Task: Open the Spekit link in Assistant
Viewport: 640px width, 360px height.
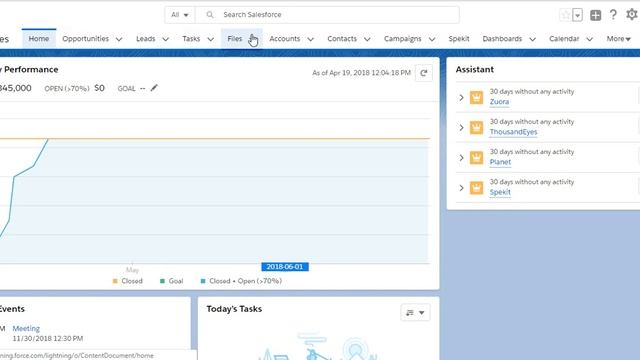Action: [x=500, y=192]
